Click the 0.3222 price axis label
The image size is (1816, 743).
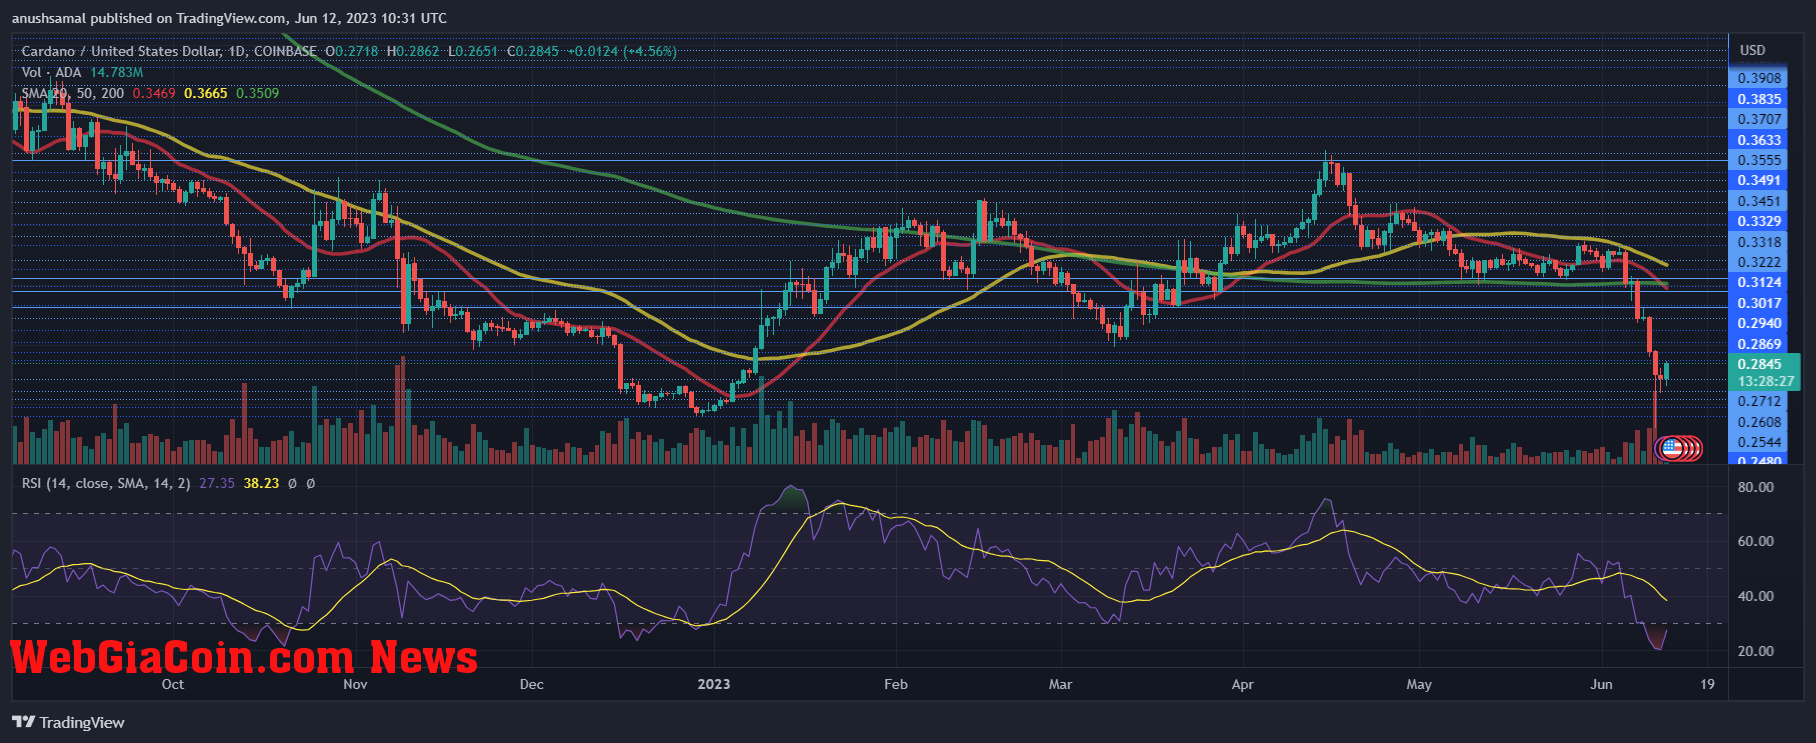point(1759,262)
